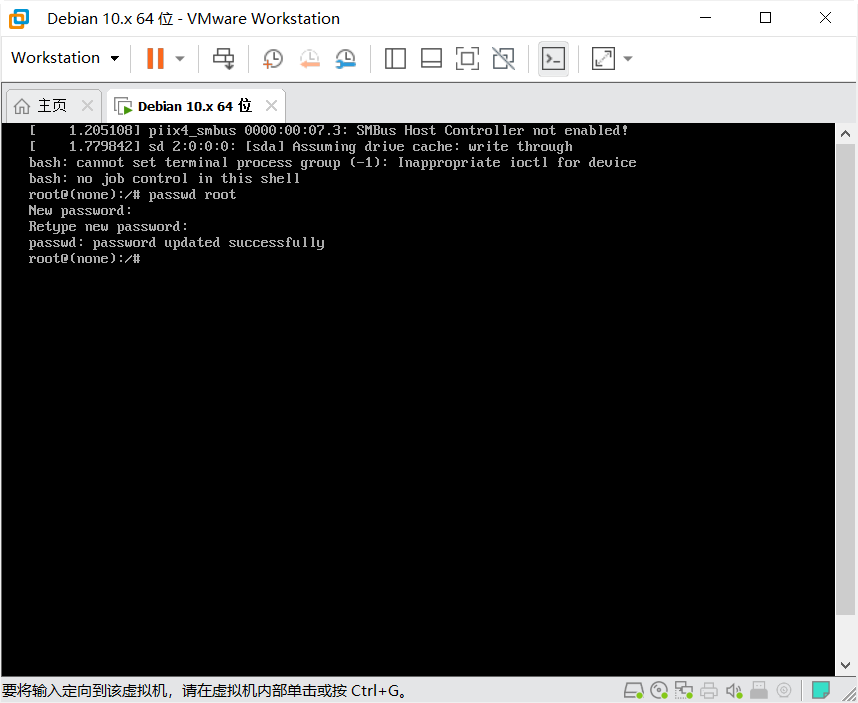Click the 'Retype new password:' line
This screenshot has height=703, width=858.
click(x=108, y=226)
